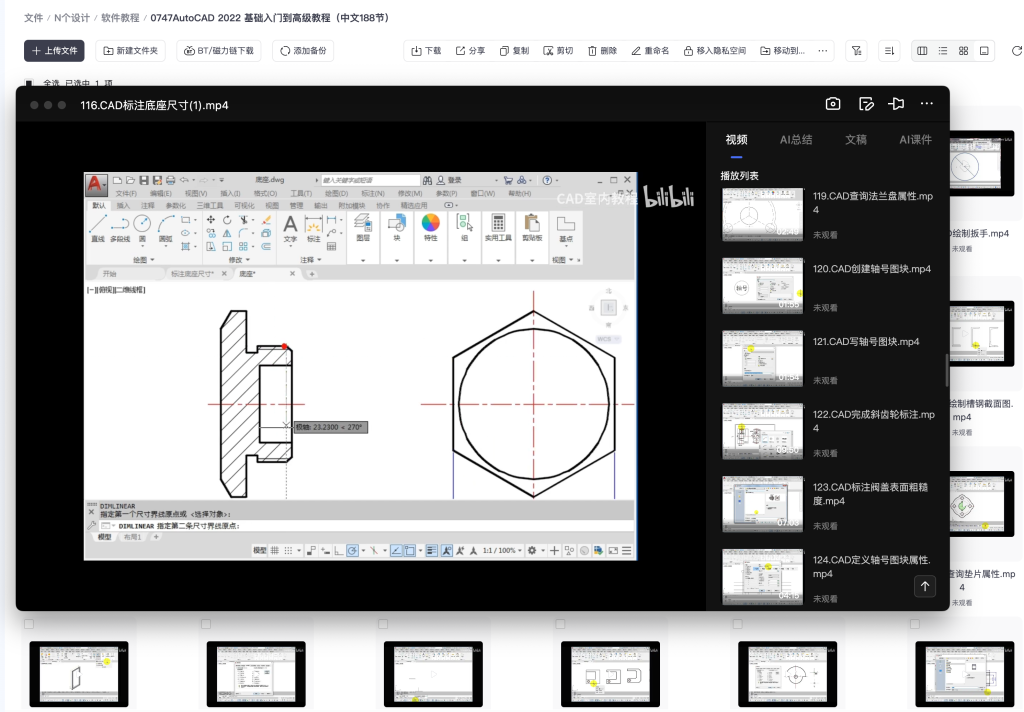Open the background thumbnail showing a 3D rectangular frame
Image resolution: width=1024 pixels, height=712 pixels.
click(x=79, y=674)
